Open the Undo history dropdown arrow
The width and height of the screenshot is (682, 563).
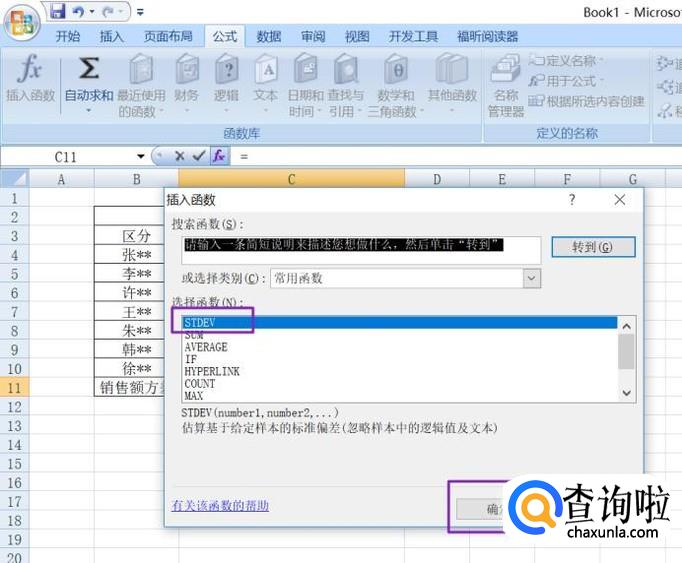tap(92, 12)
